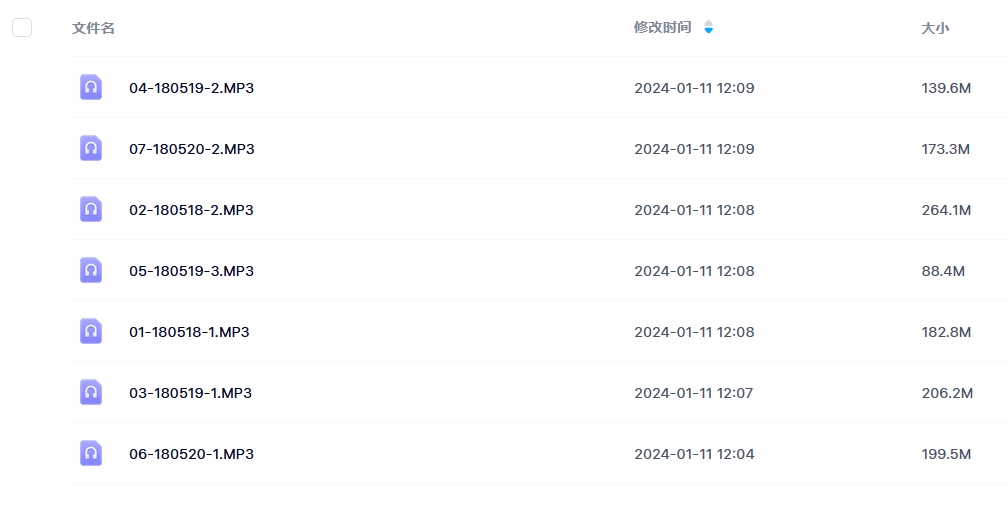Click the 大小 column header
Screen dimensions: 1008x506
[935, 28]
